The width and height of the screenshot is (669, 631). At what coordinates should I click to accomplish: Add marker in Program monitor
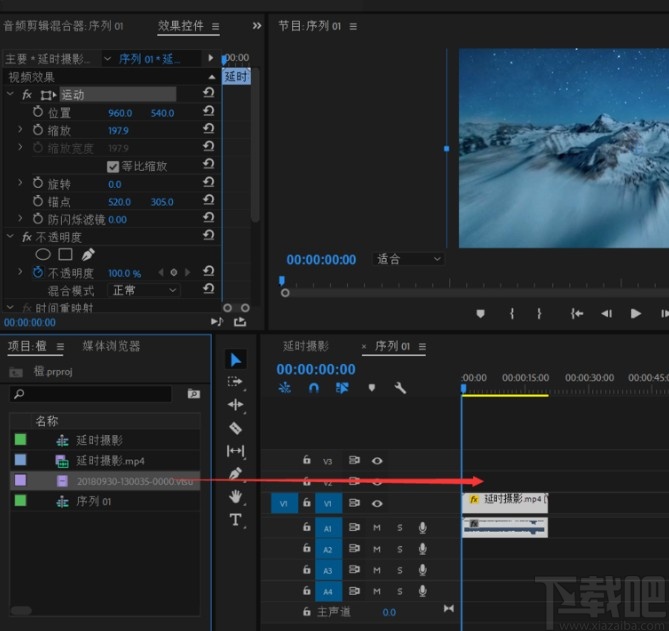(480, 314)
